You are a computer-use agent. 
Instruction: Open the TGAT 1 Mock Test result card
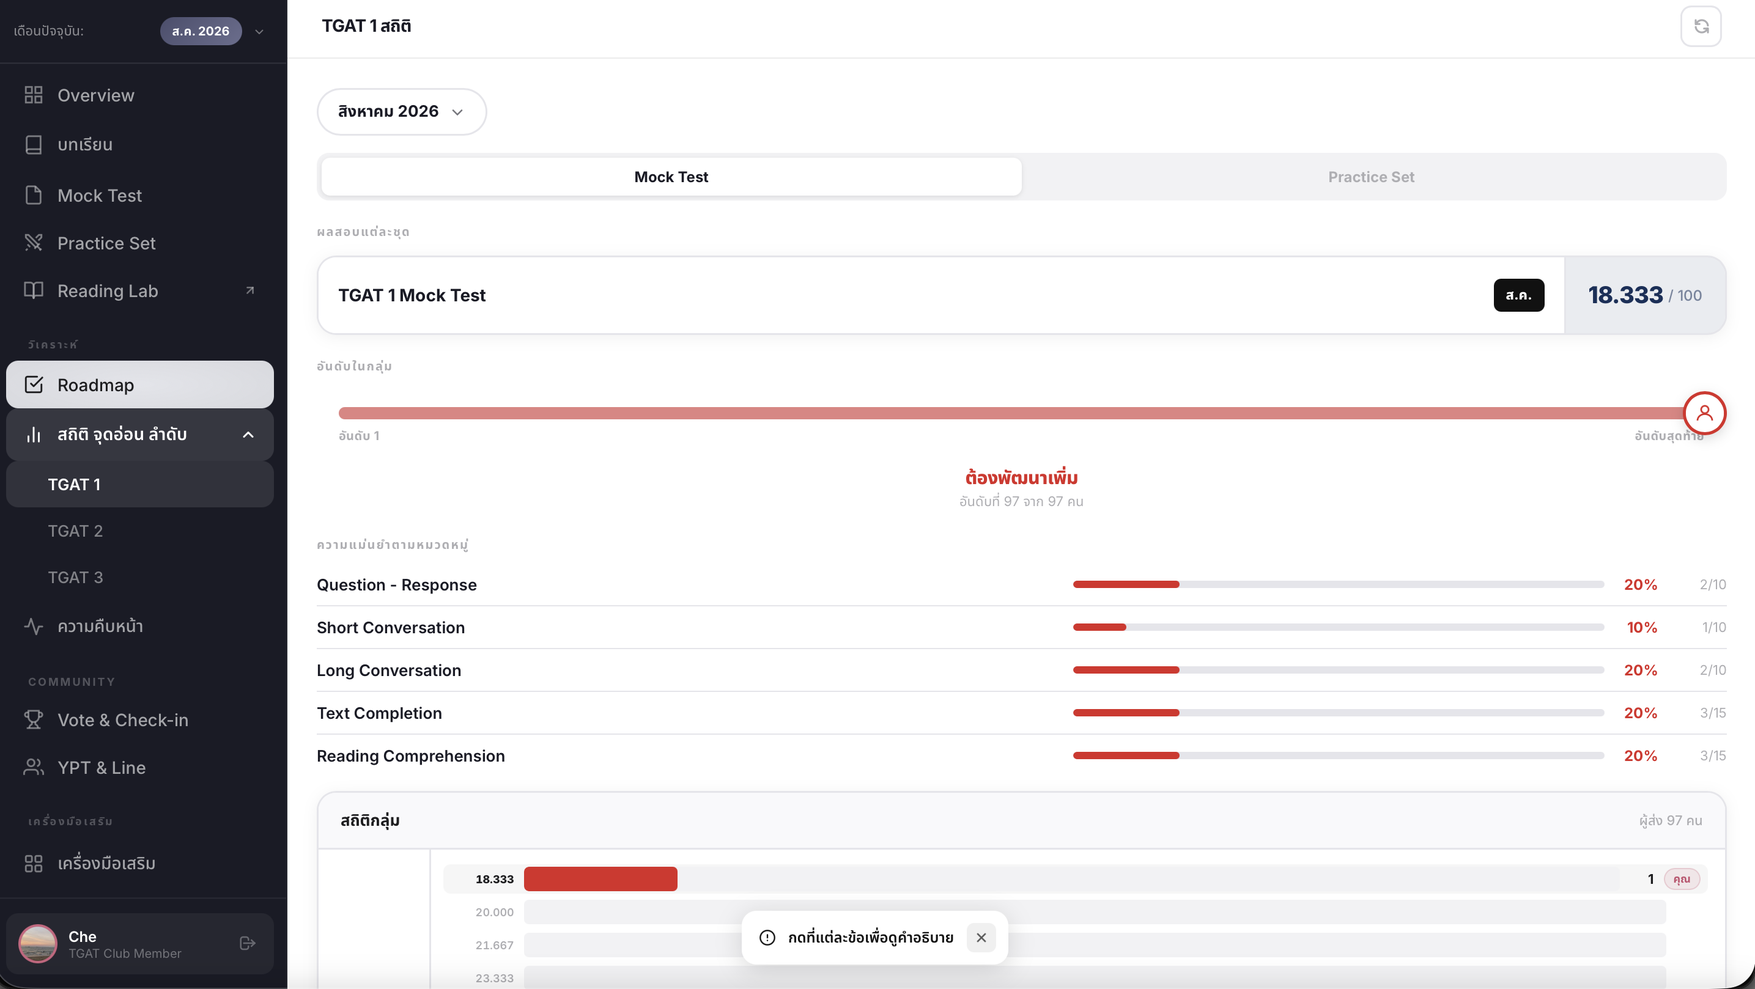point(1021,295)
